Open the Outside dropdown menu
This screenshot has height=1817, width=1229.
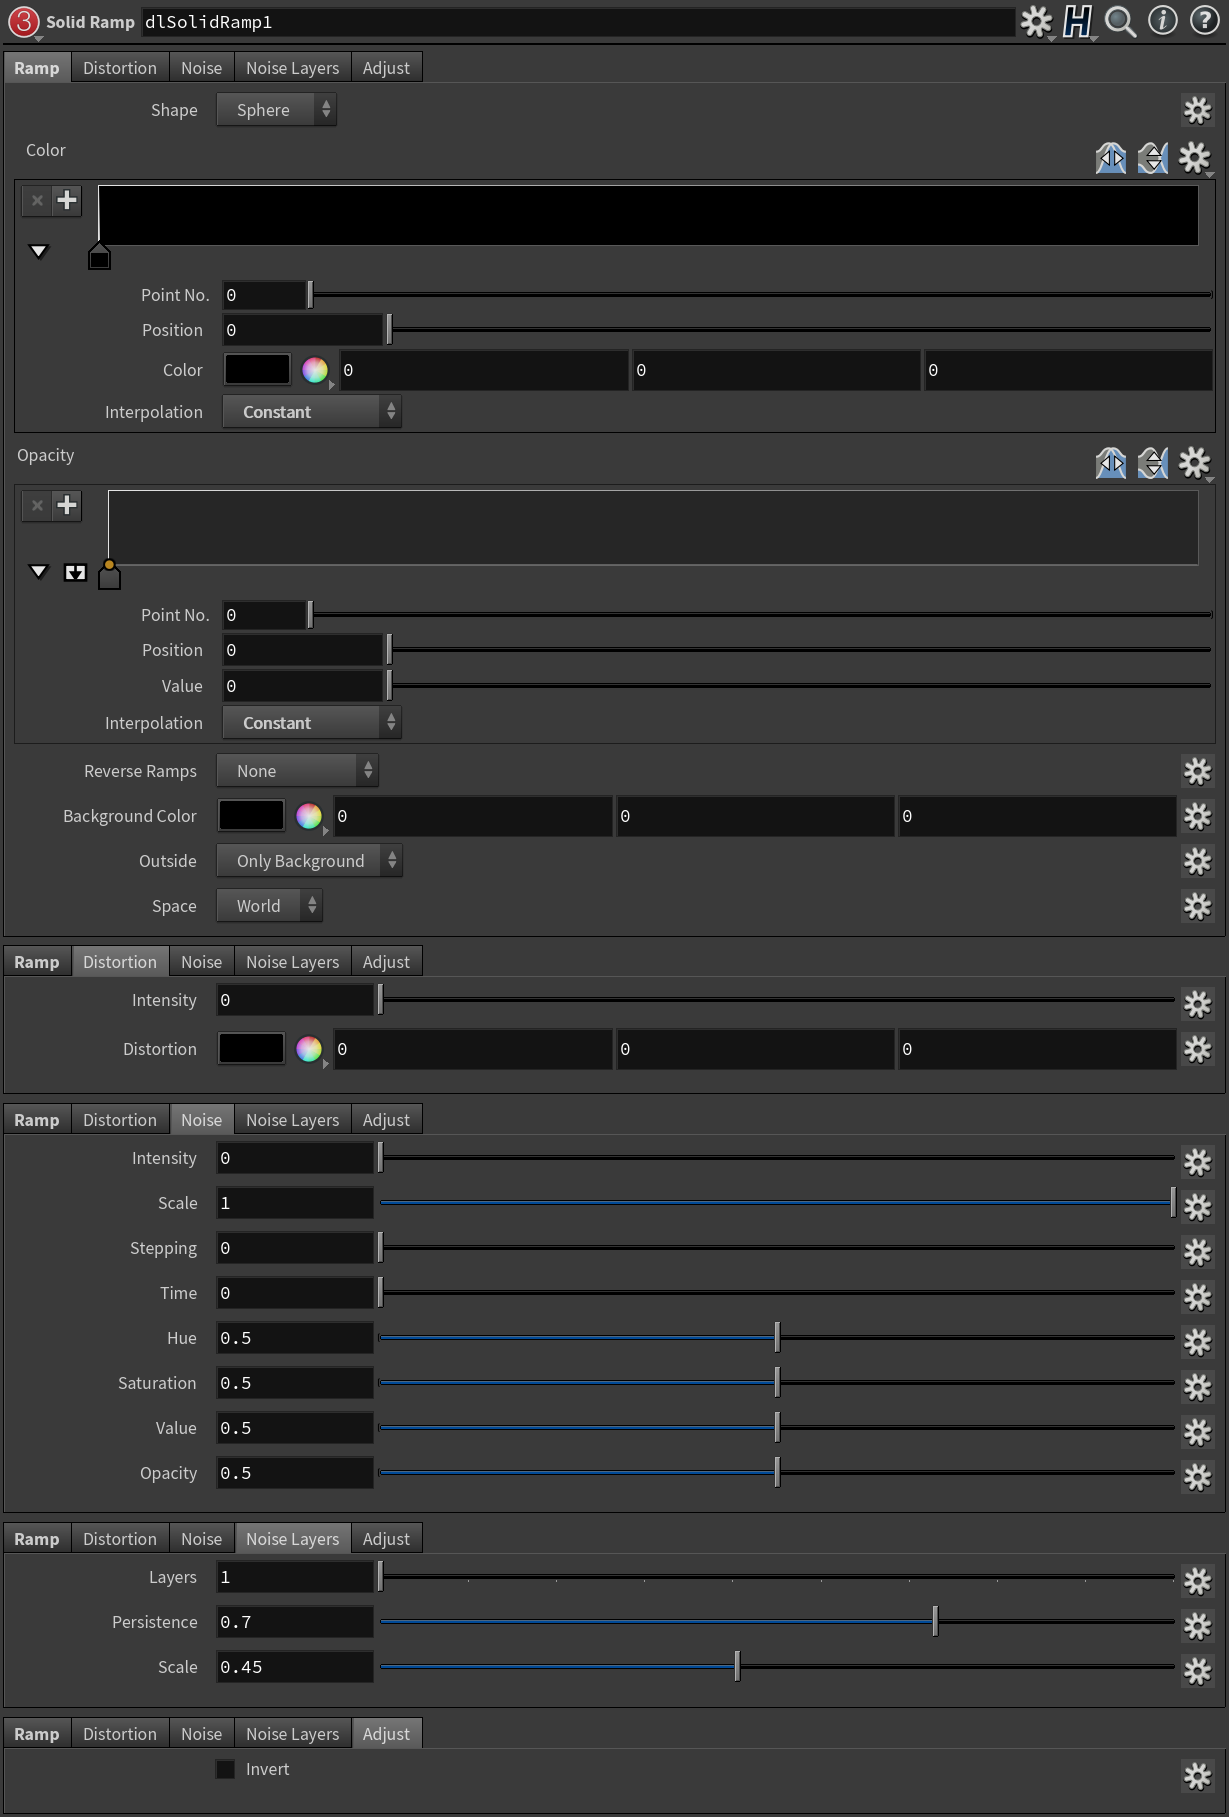[x=309, y=861]
